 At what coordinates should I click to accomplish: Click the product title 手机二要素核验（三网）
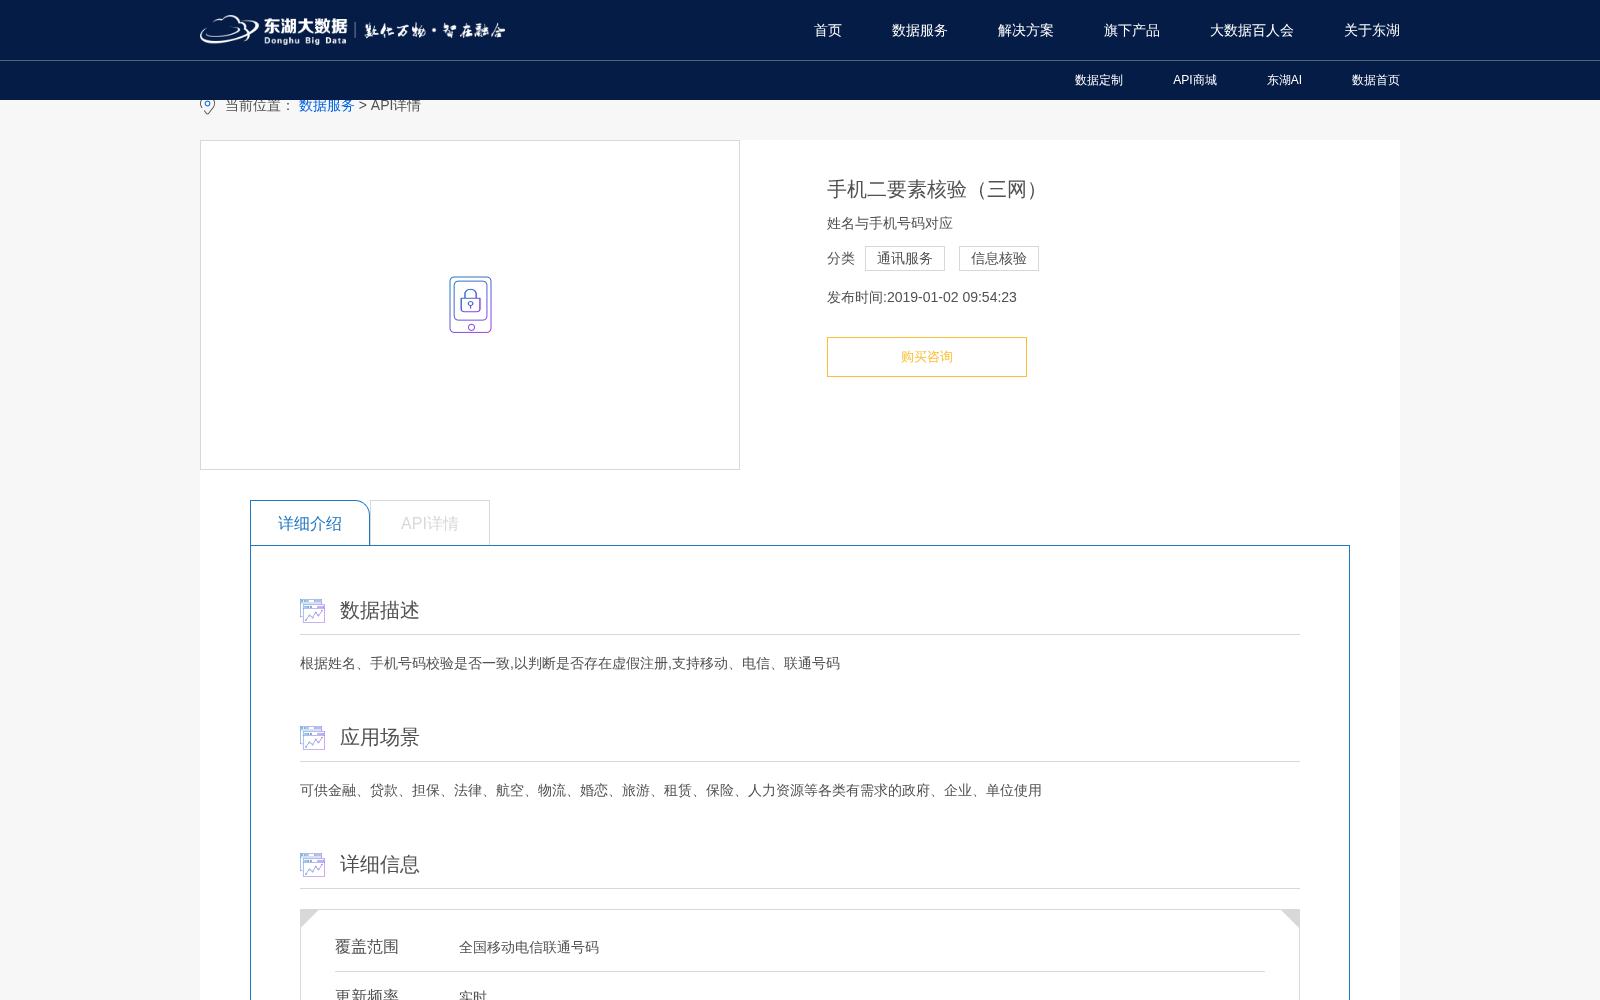(936, 190)
